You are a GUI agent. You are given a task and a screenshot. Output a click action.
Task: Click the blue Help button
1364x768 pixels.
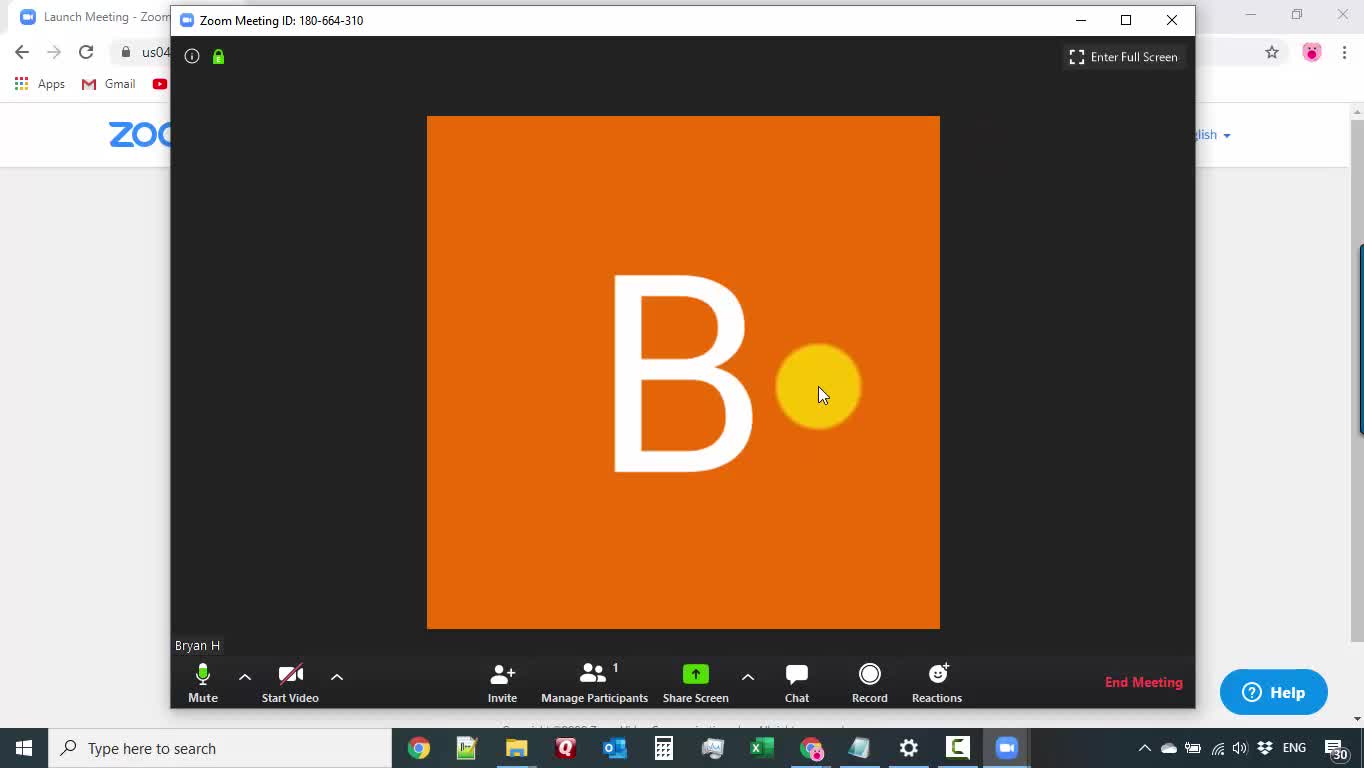tap(1273, 692)
